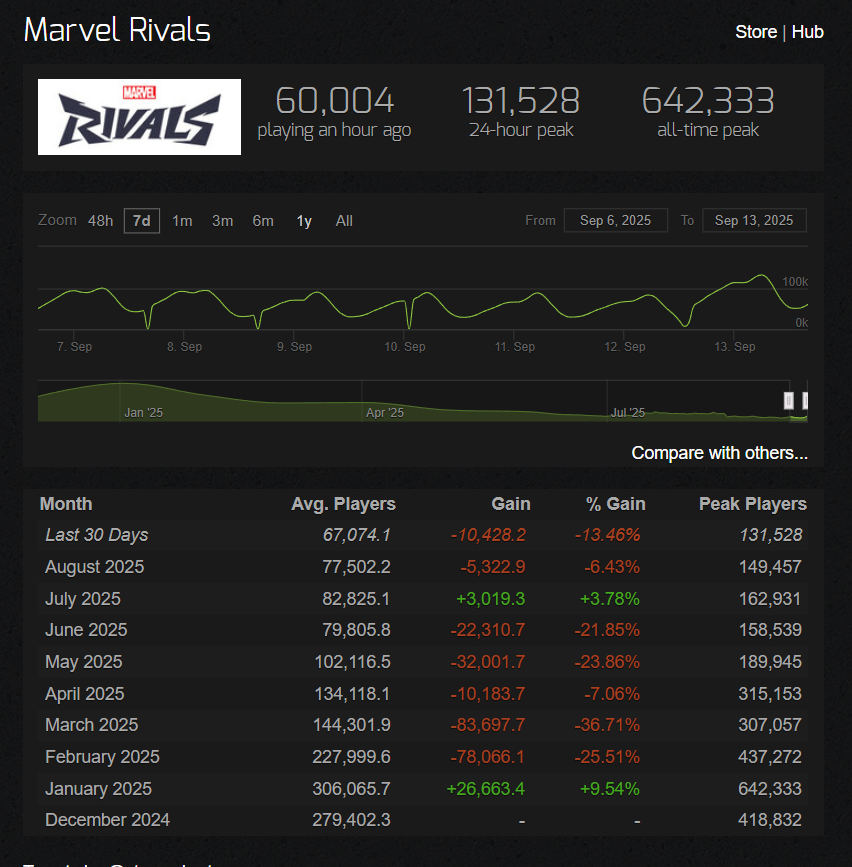This screenshot has width=852, height=867.
Task: Select the July 2025 row label
Action: [83, 599]
